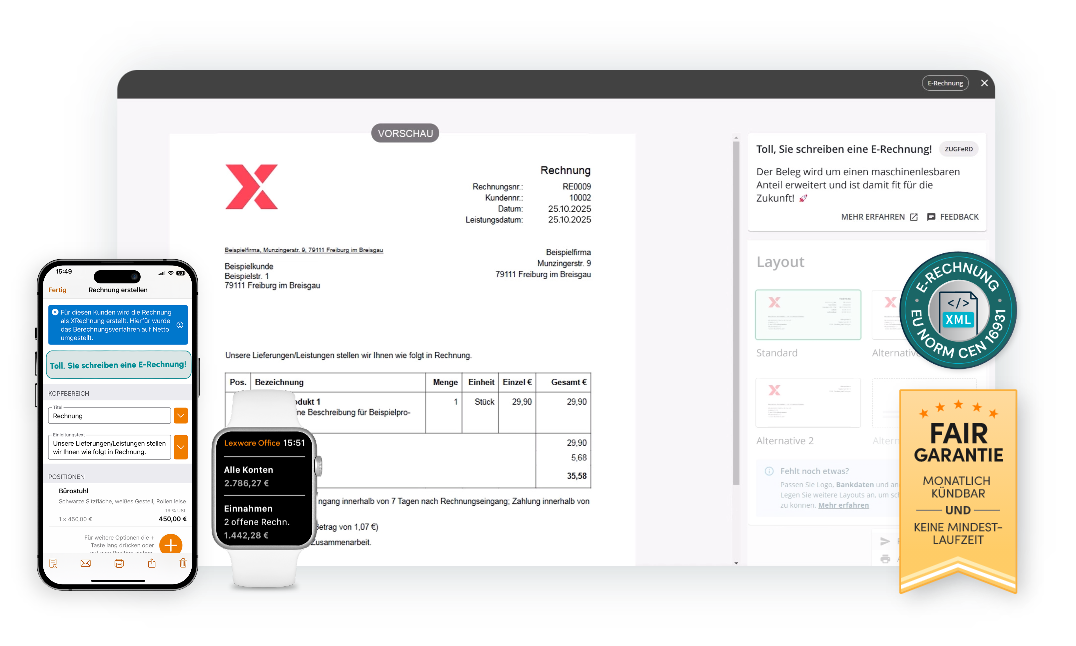Tap 'Fertig' at the top of the phone
The width and height of the screenshot is (1076, 646).
pyautogui.click(x=58, y=290)
